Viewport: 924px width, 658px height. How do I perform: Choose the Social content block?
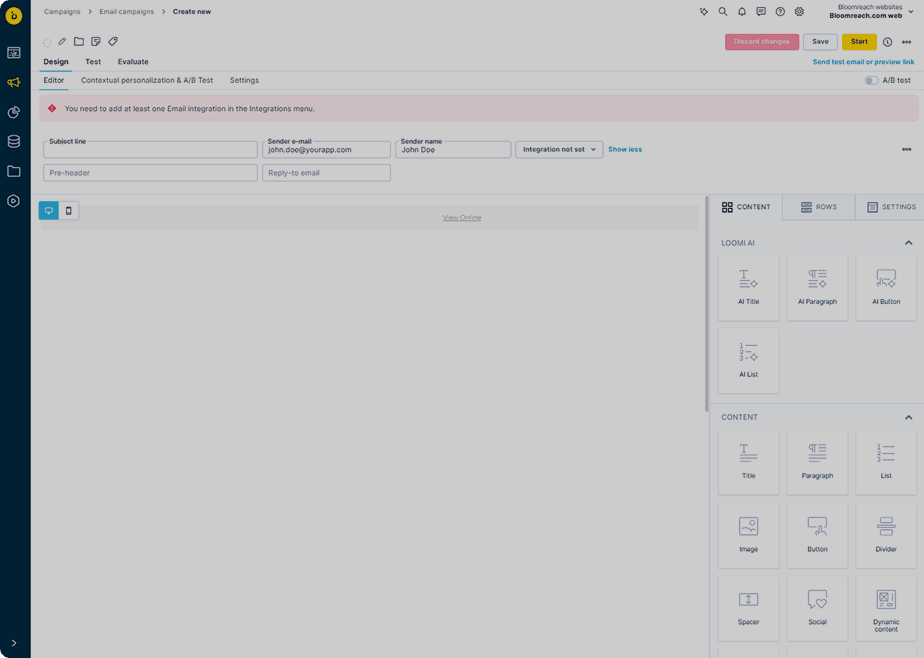point(817,608)
